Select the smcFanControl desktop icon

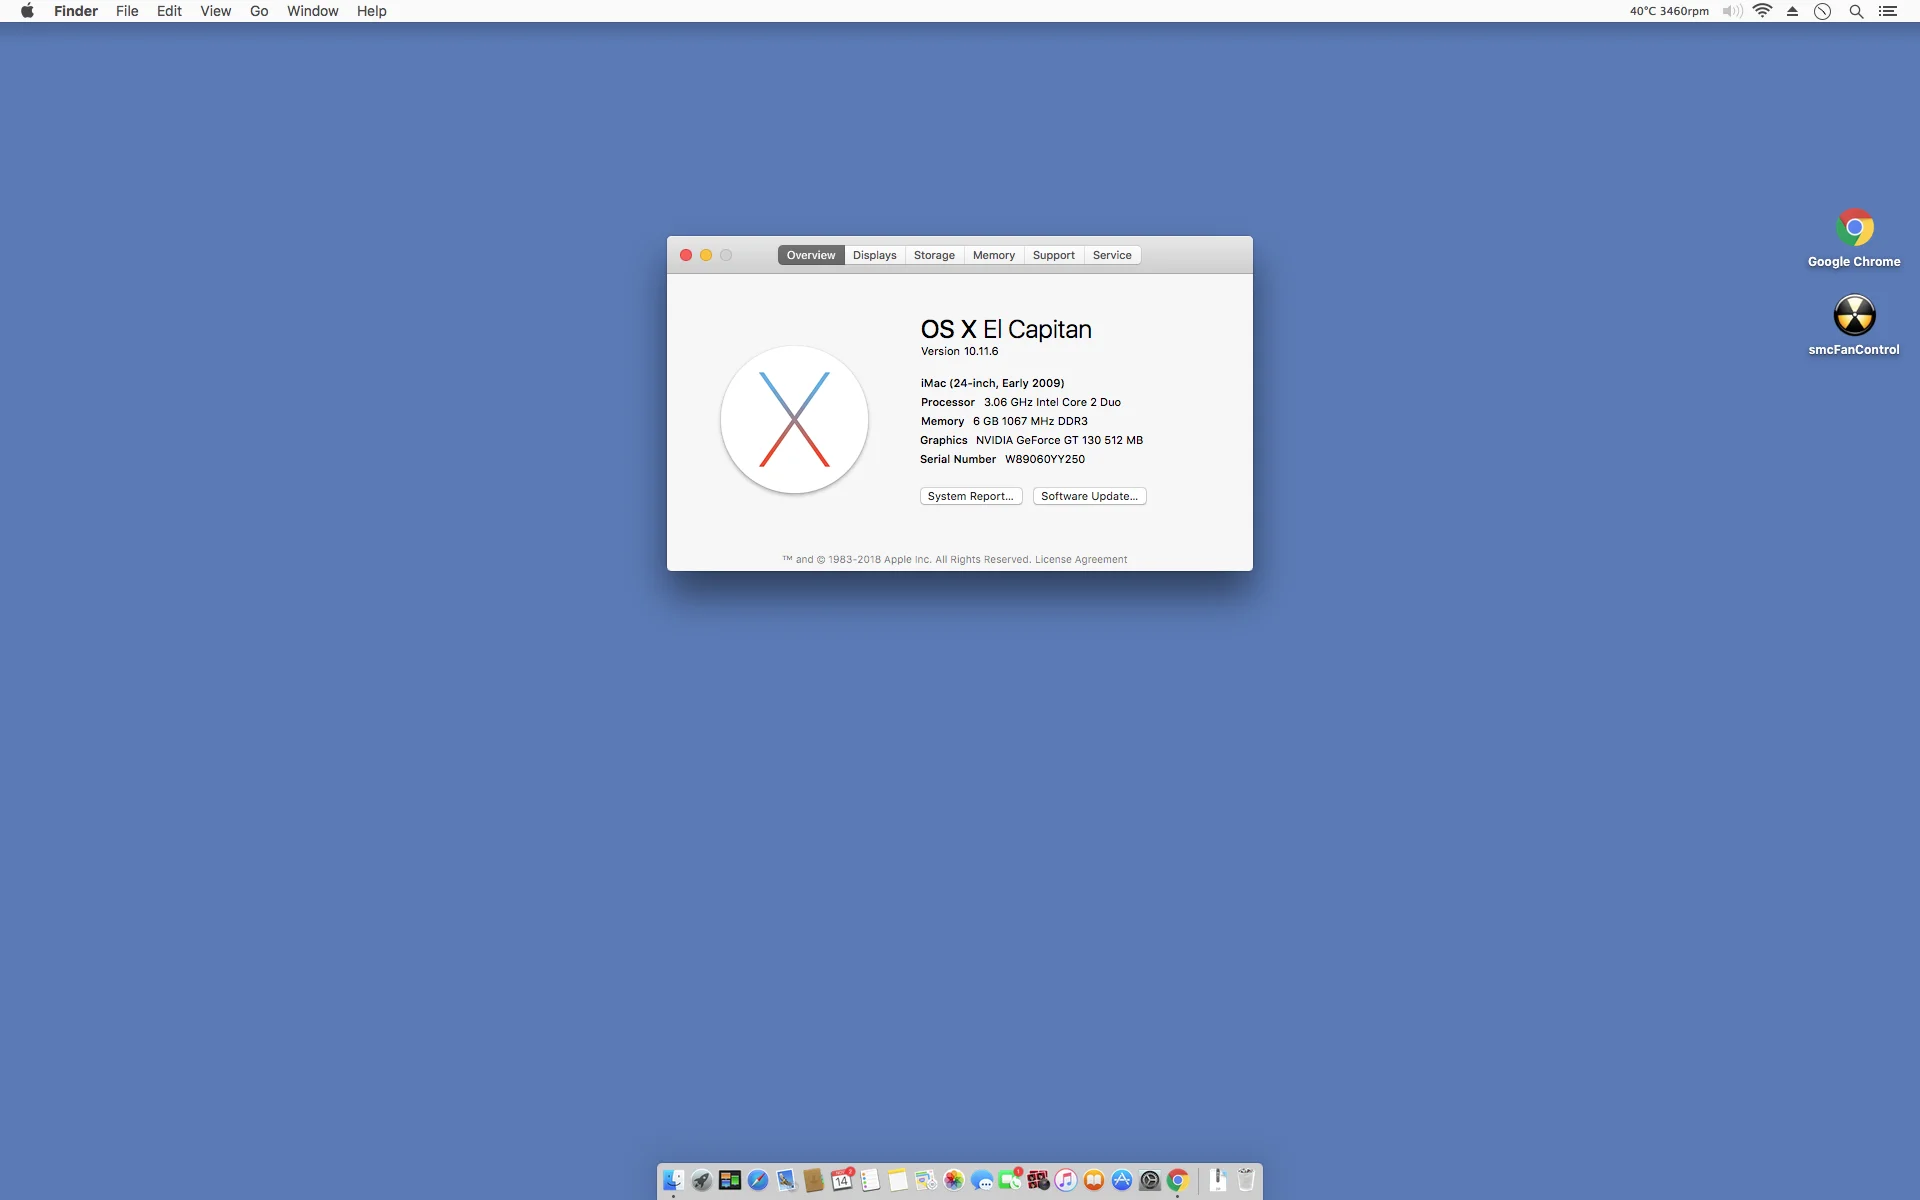pyautogui.click(x=1853, y=316)
